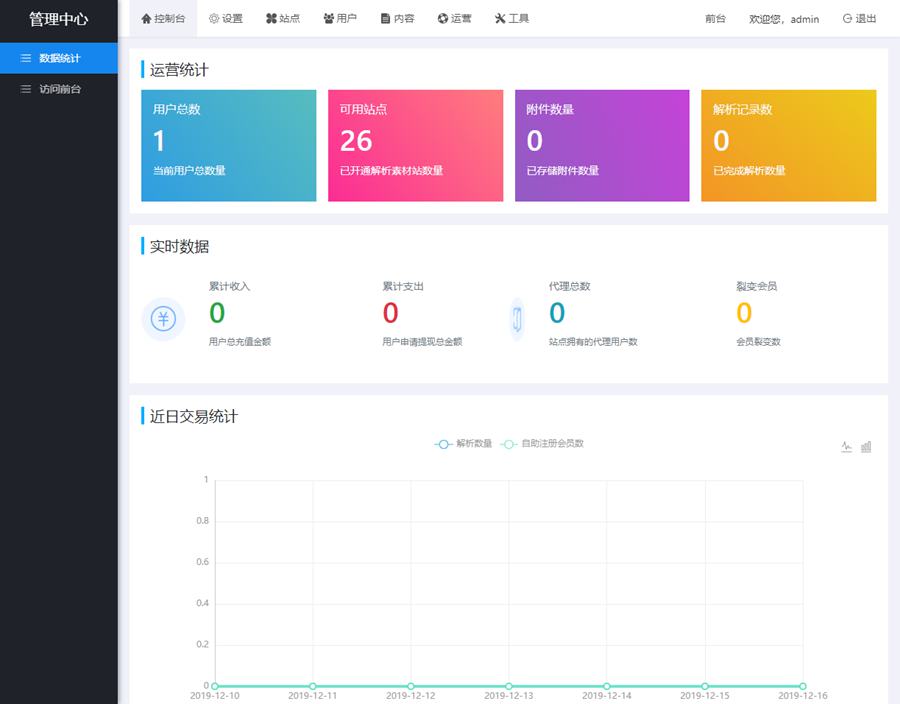Click the 可用站点 statistics card
900x704 pixels.
[415, 146]
